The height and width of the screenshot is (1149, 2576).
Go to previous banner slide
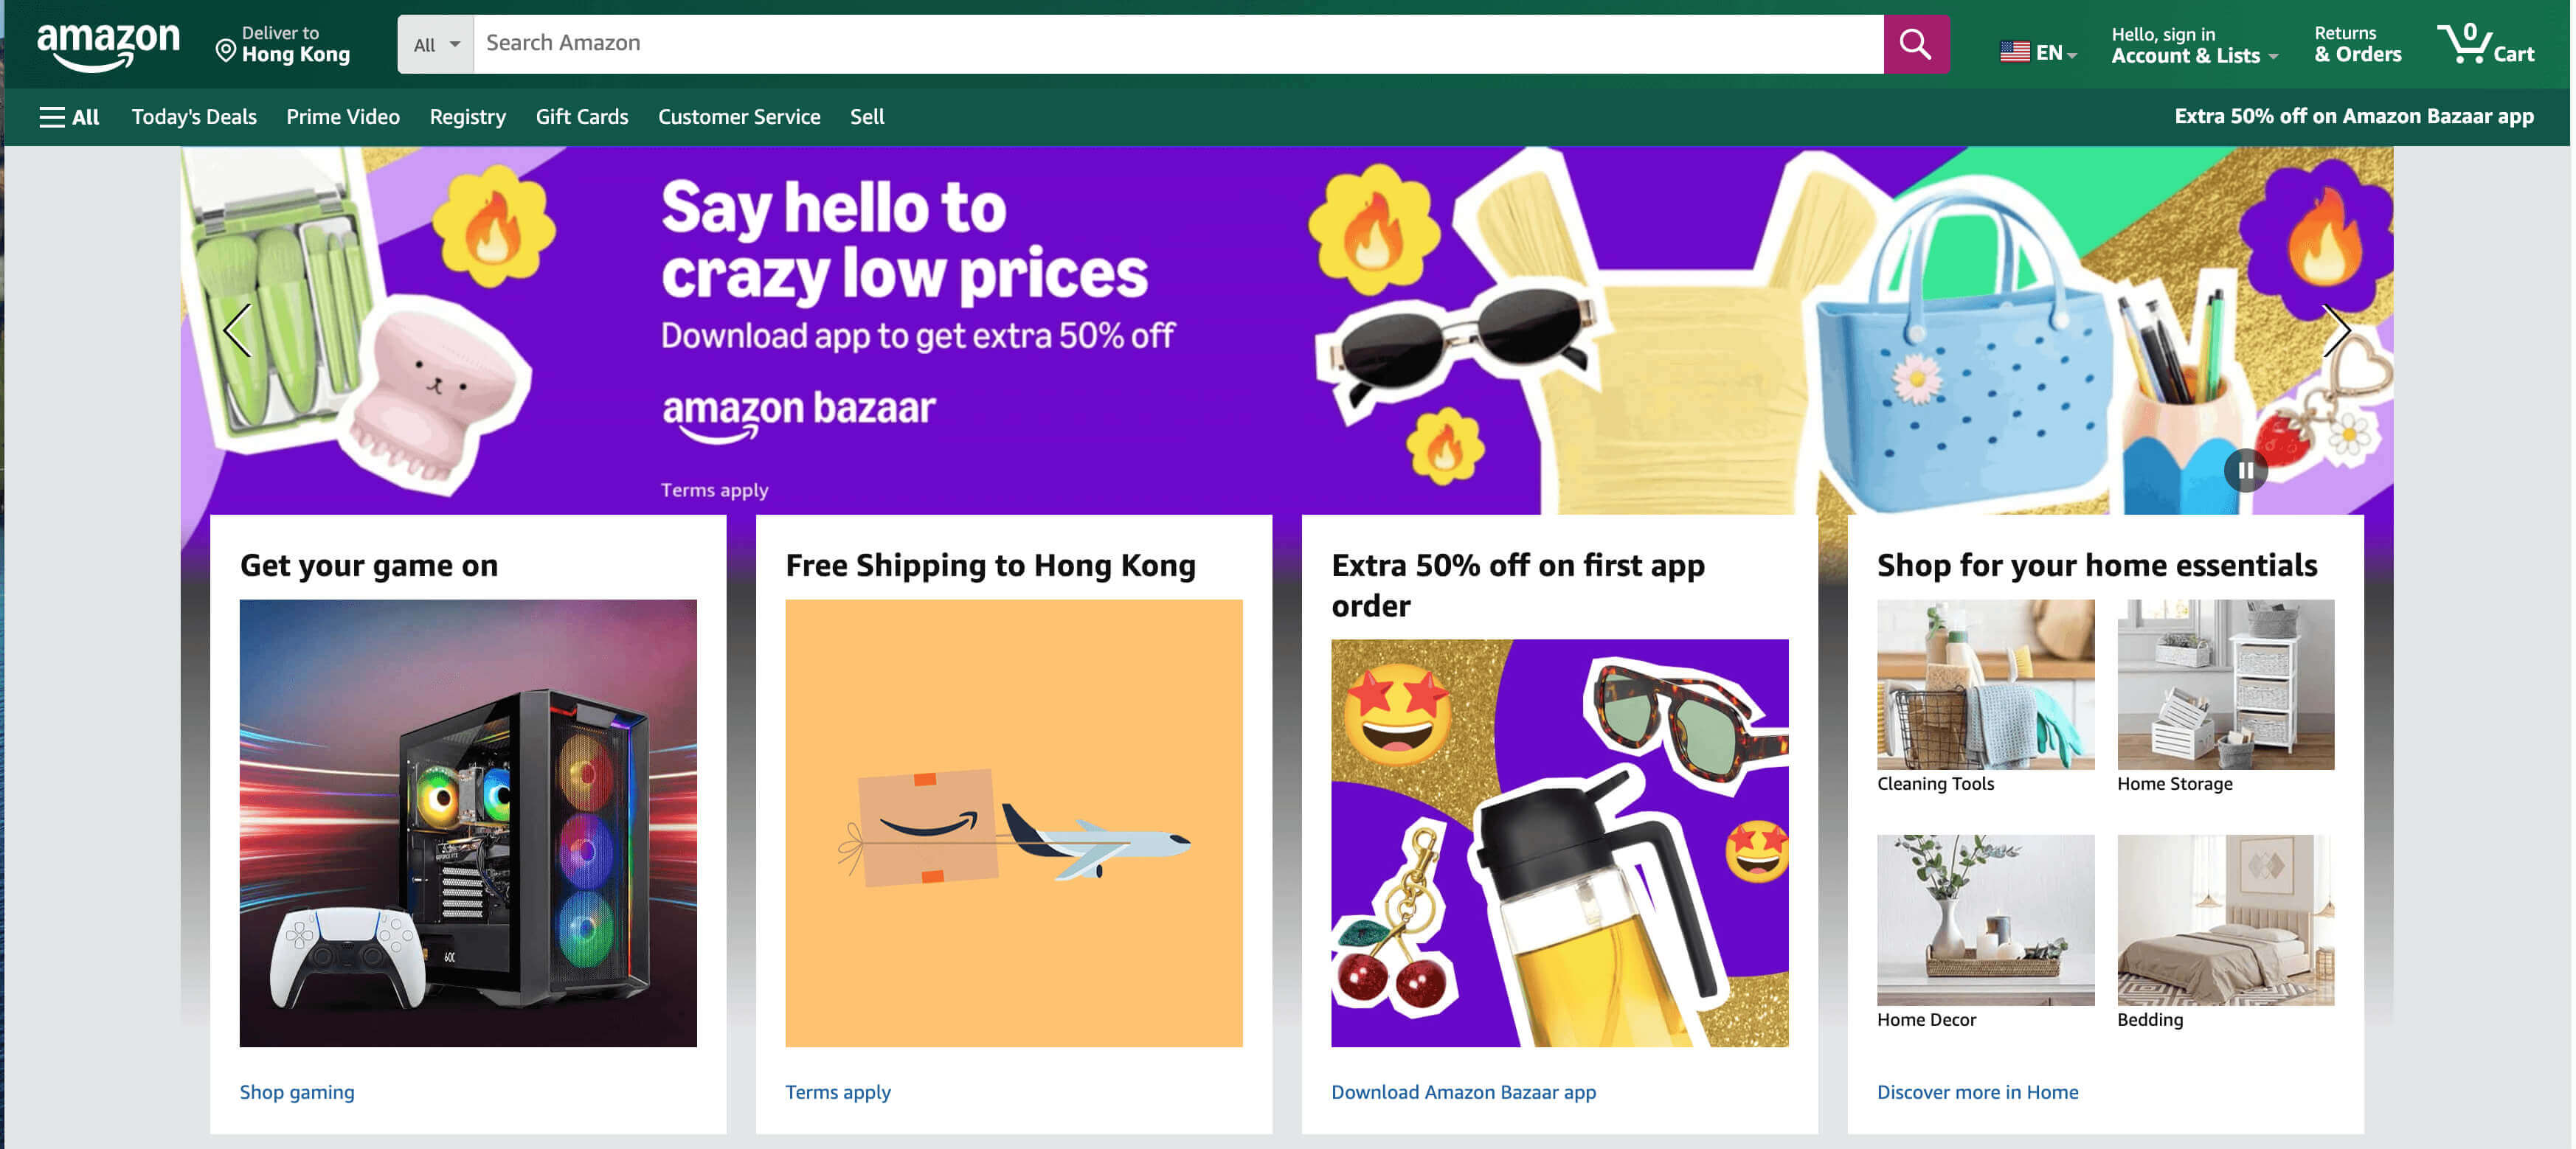[237, 330]
